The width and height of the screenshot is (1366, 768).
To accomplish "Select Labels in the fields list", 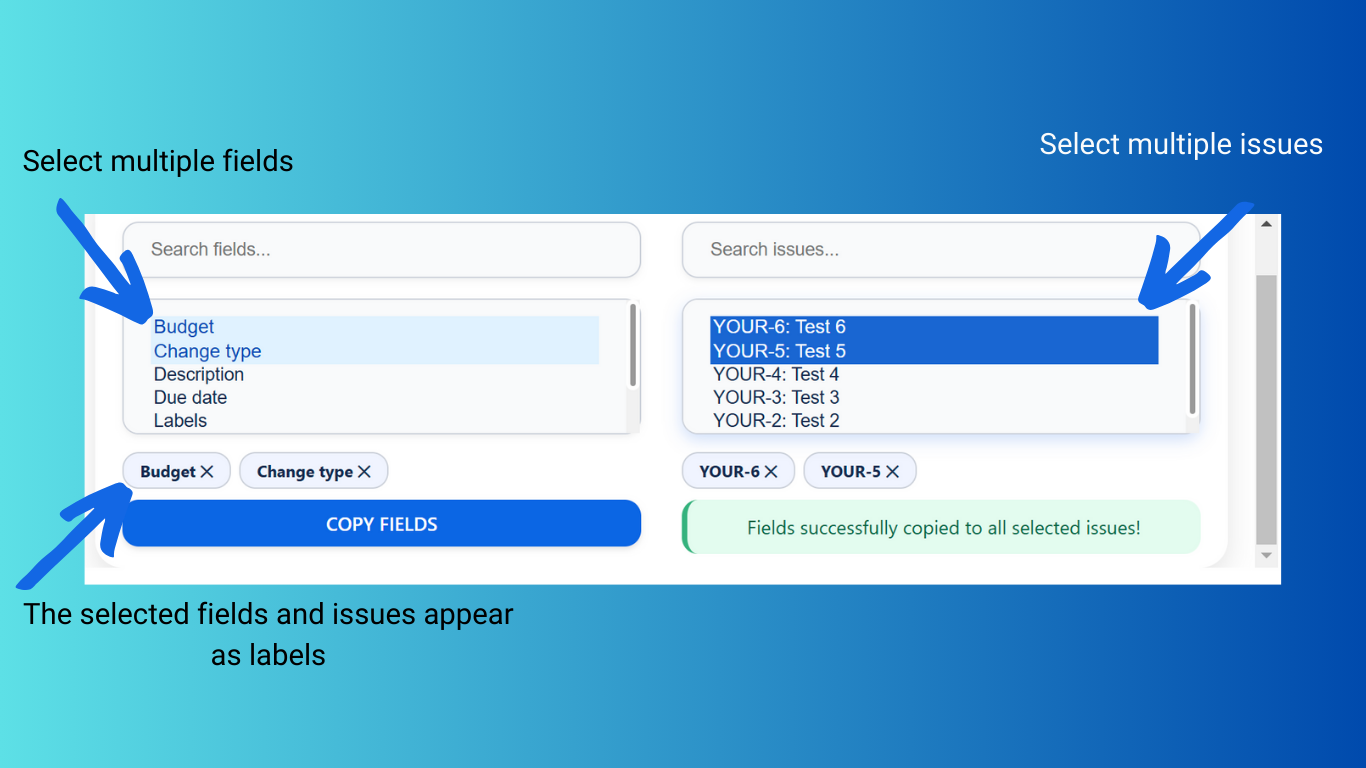I will point(375,420).
